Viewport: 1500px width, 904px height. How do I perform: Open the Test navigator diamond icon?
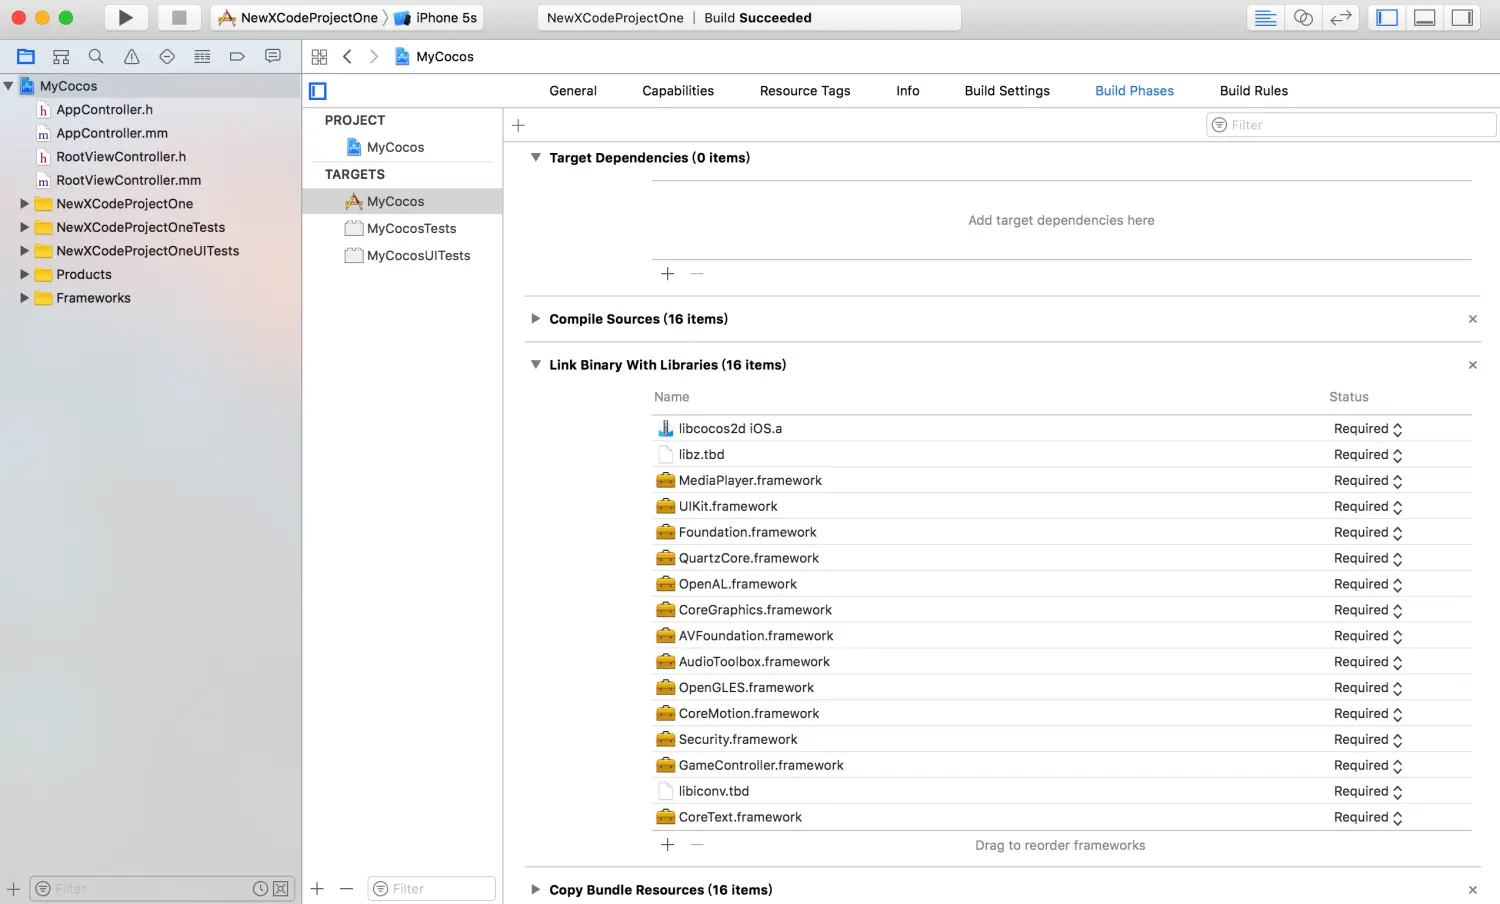(x=167, y=57)
